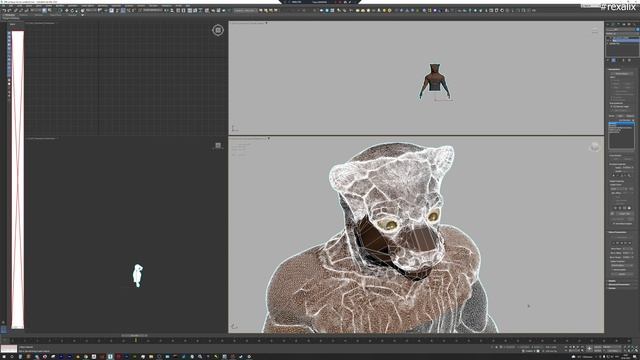Click the Pin Stack icon below modifier stack

[x=607, y=60]
